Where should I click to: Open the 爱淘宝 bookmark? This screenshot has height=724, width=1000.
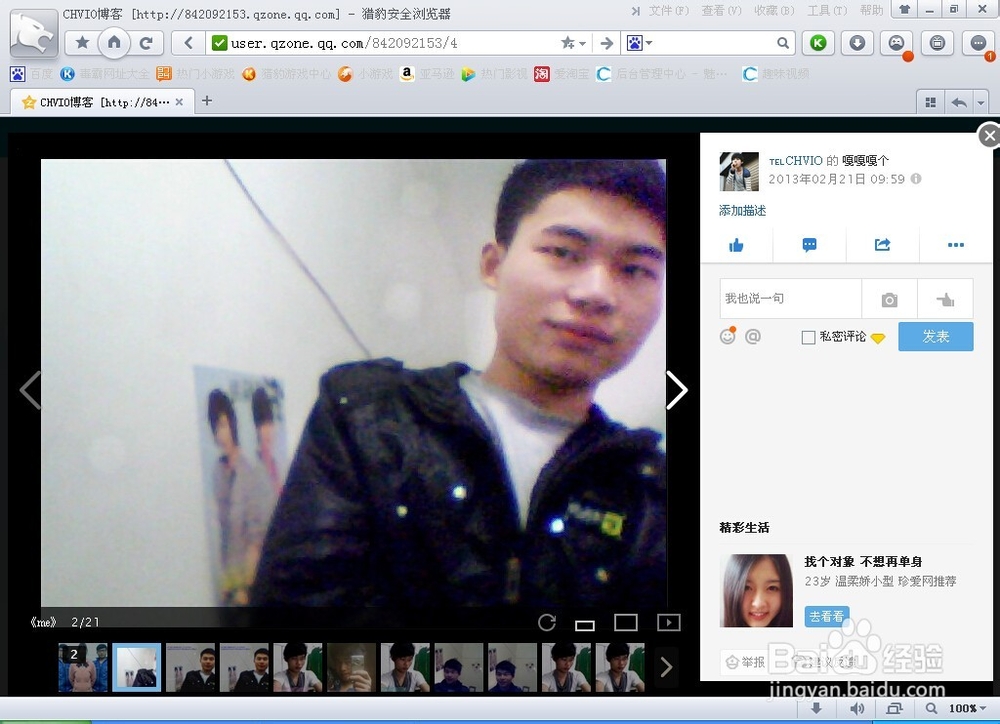point(562,74)
